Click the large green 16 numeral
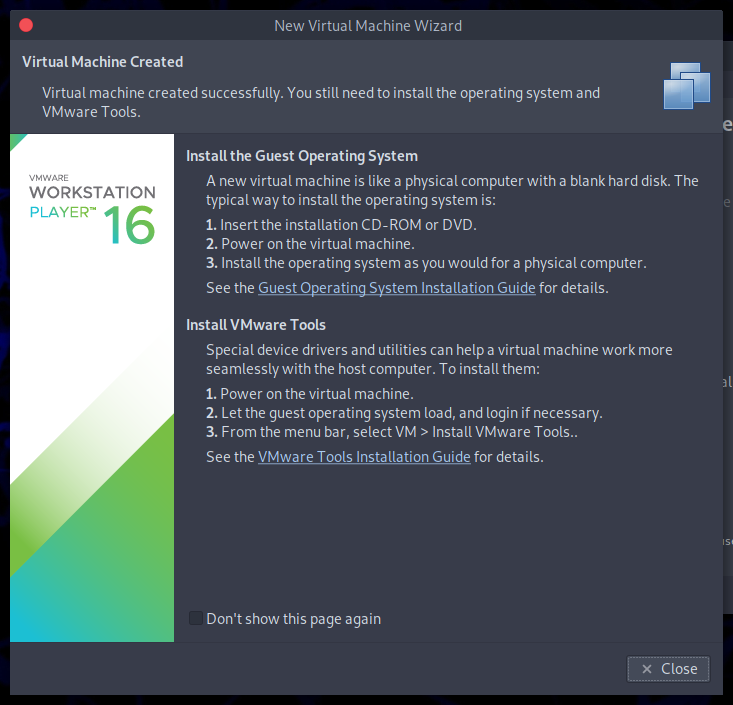733x705 pixels. point(129,226)
